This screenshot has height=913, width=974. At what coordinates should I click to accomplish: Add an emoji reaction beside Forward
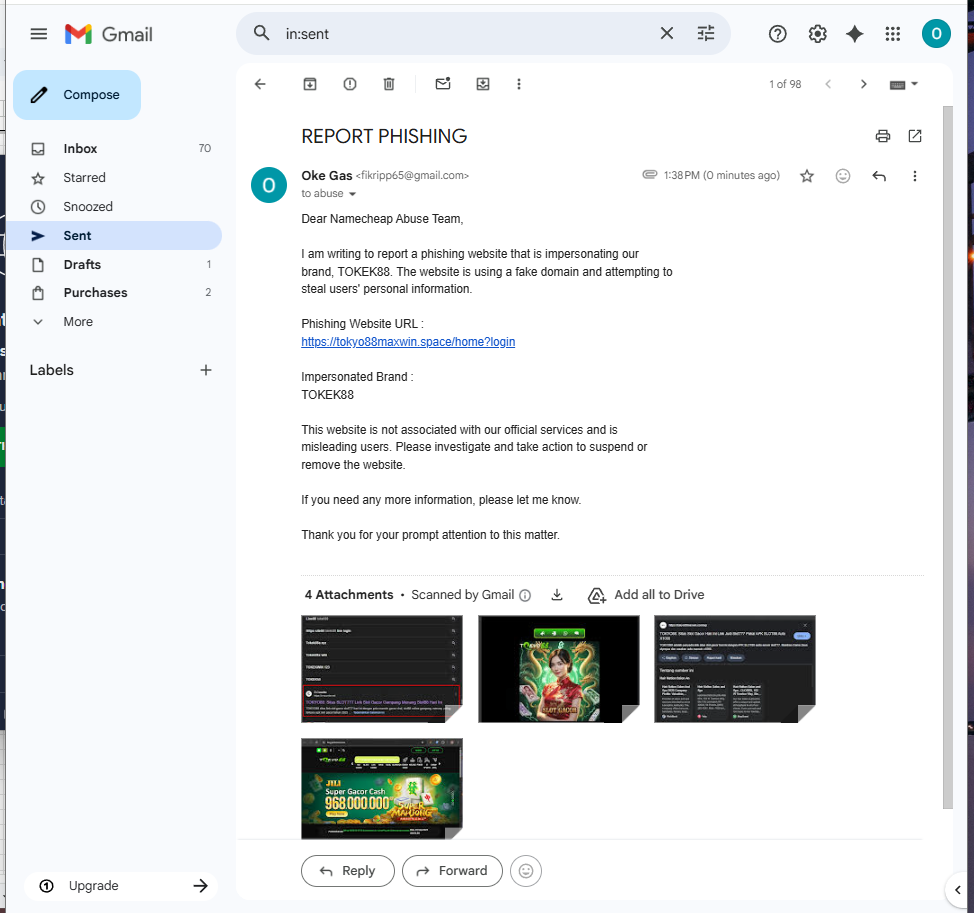[x=526, y=871]
